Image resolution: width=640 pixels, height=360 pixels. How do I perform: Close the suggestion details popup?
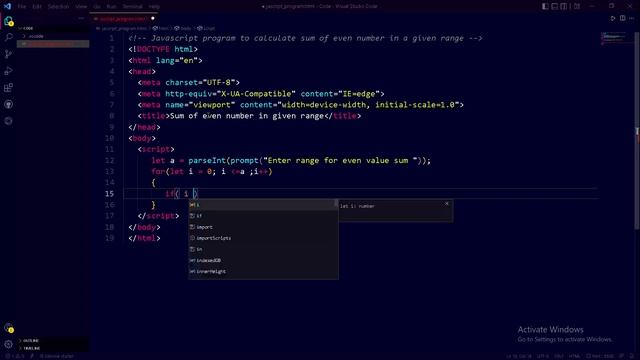point(447,203)
